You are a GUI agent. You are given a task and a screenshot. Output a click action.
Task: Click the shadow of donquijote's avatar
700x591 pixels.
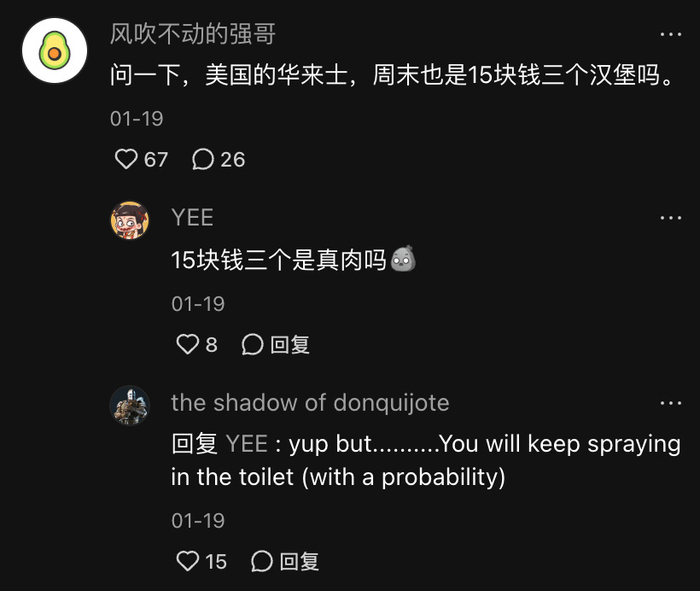129,405
